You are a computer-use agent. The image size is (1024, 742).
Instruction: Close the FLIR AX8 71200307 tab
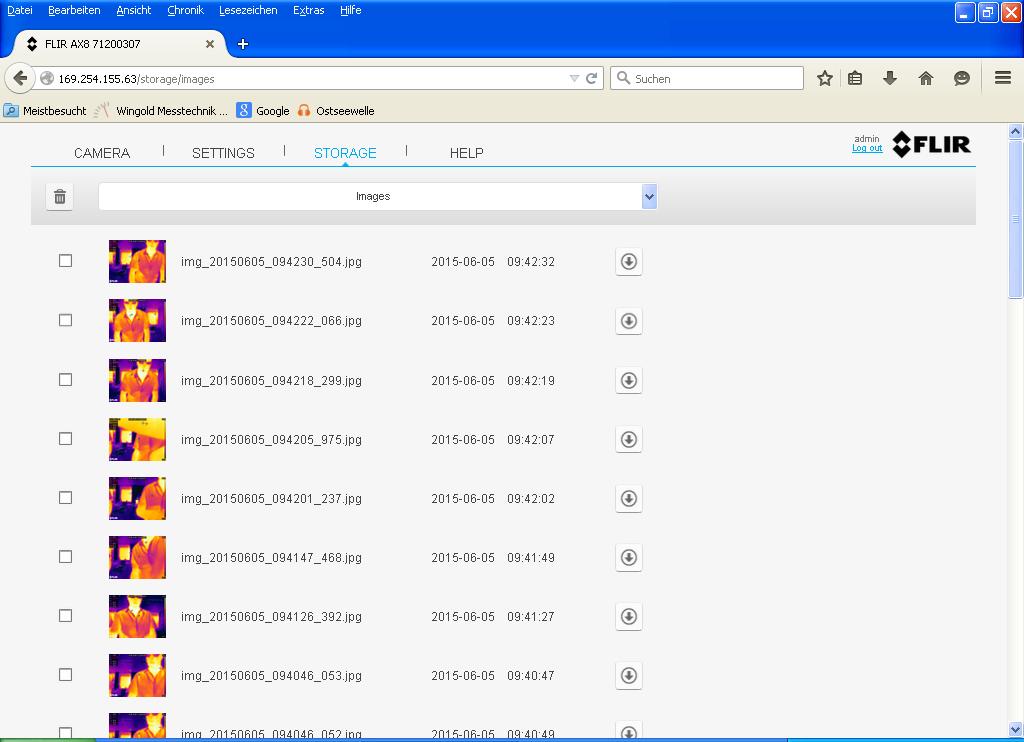[210, 44]
